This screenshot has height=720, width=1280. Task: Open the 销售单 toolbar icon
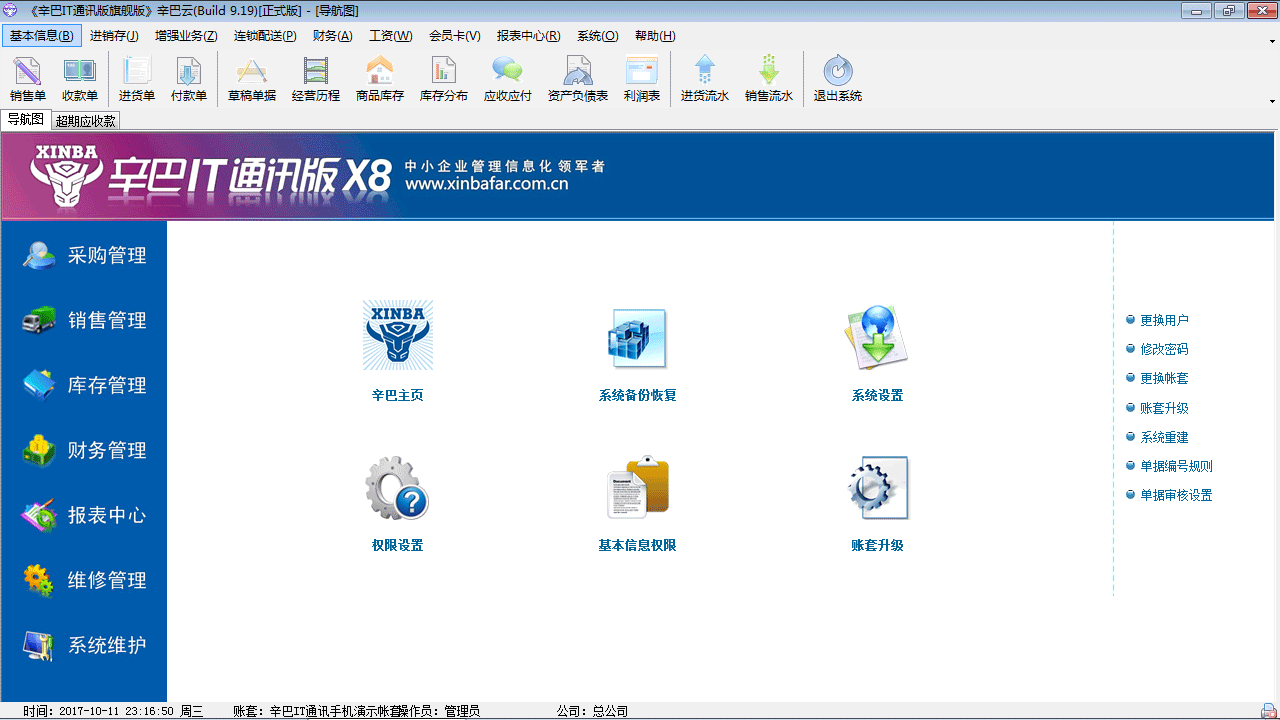click(x=28, y=79)
